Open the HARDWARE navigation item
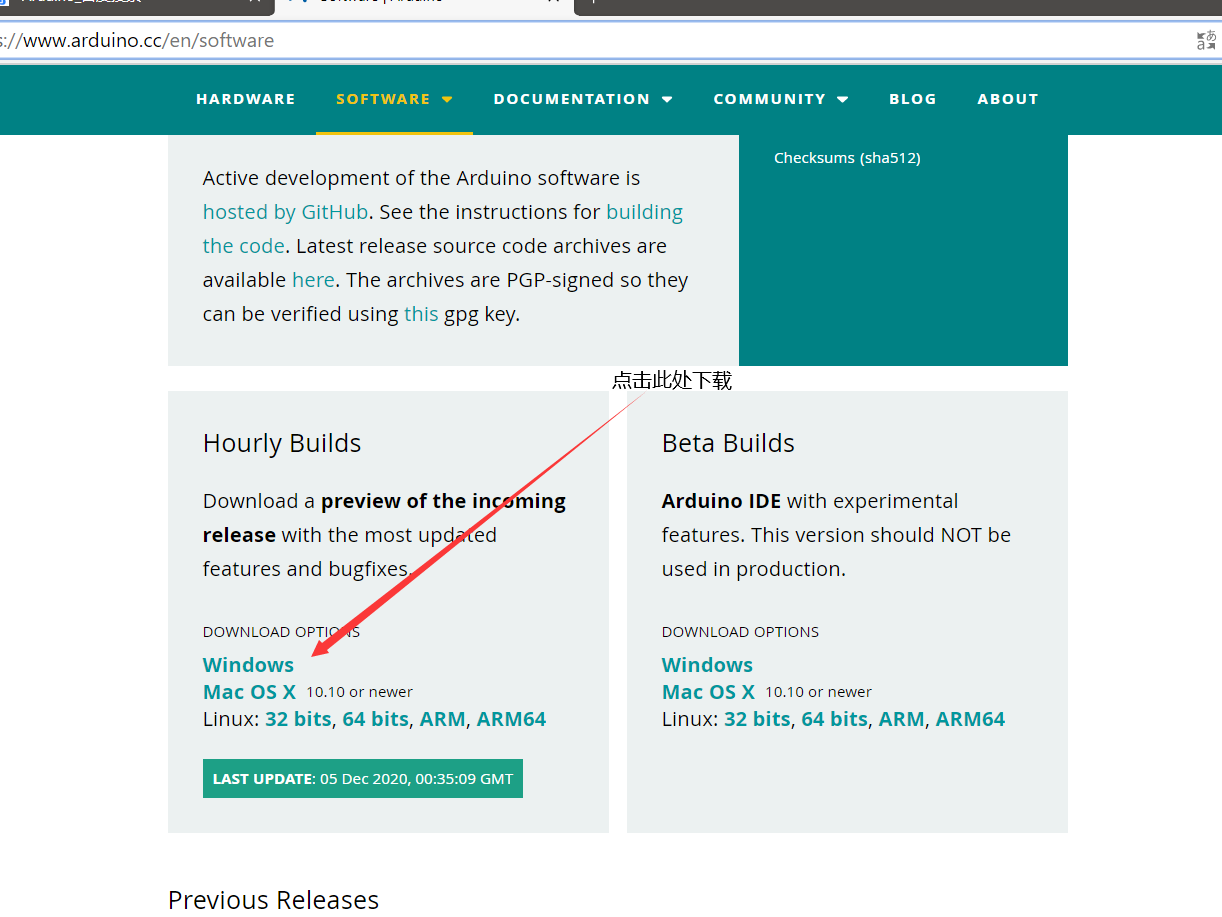This screenshot has height=917, width=1222. click(246, 99)
